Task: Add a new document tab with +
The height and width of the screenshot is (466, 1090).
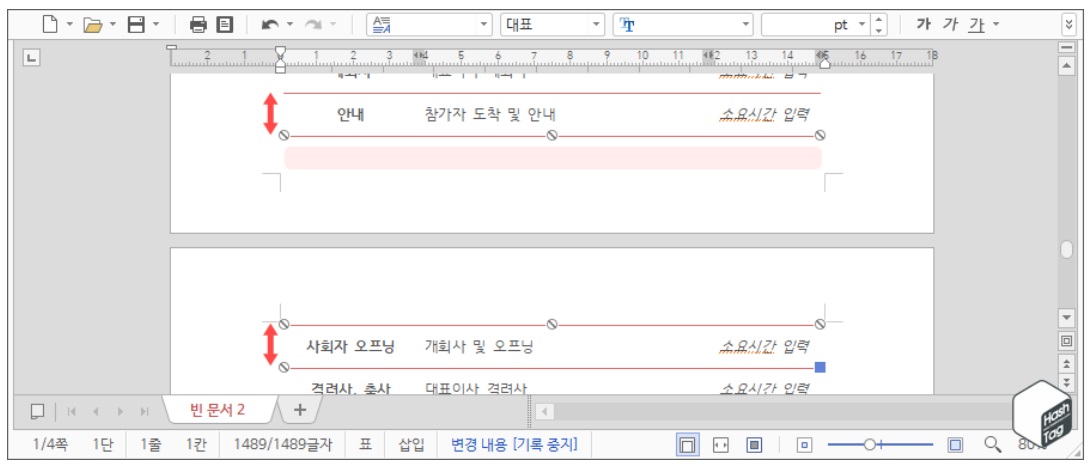Action: (300, 410)
